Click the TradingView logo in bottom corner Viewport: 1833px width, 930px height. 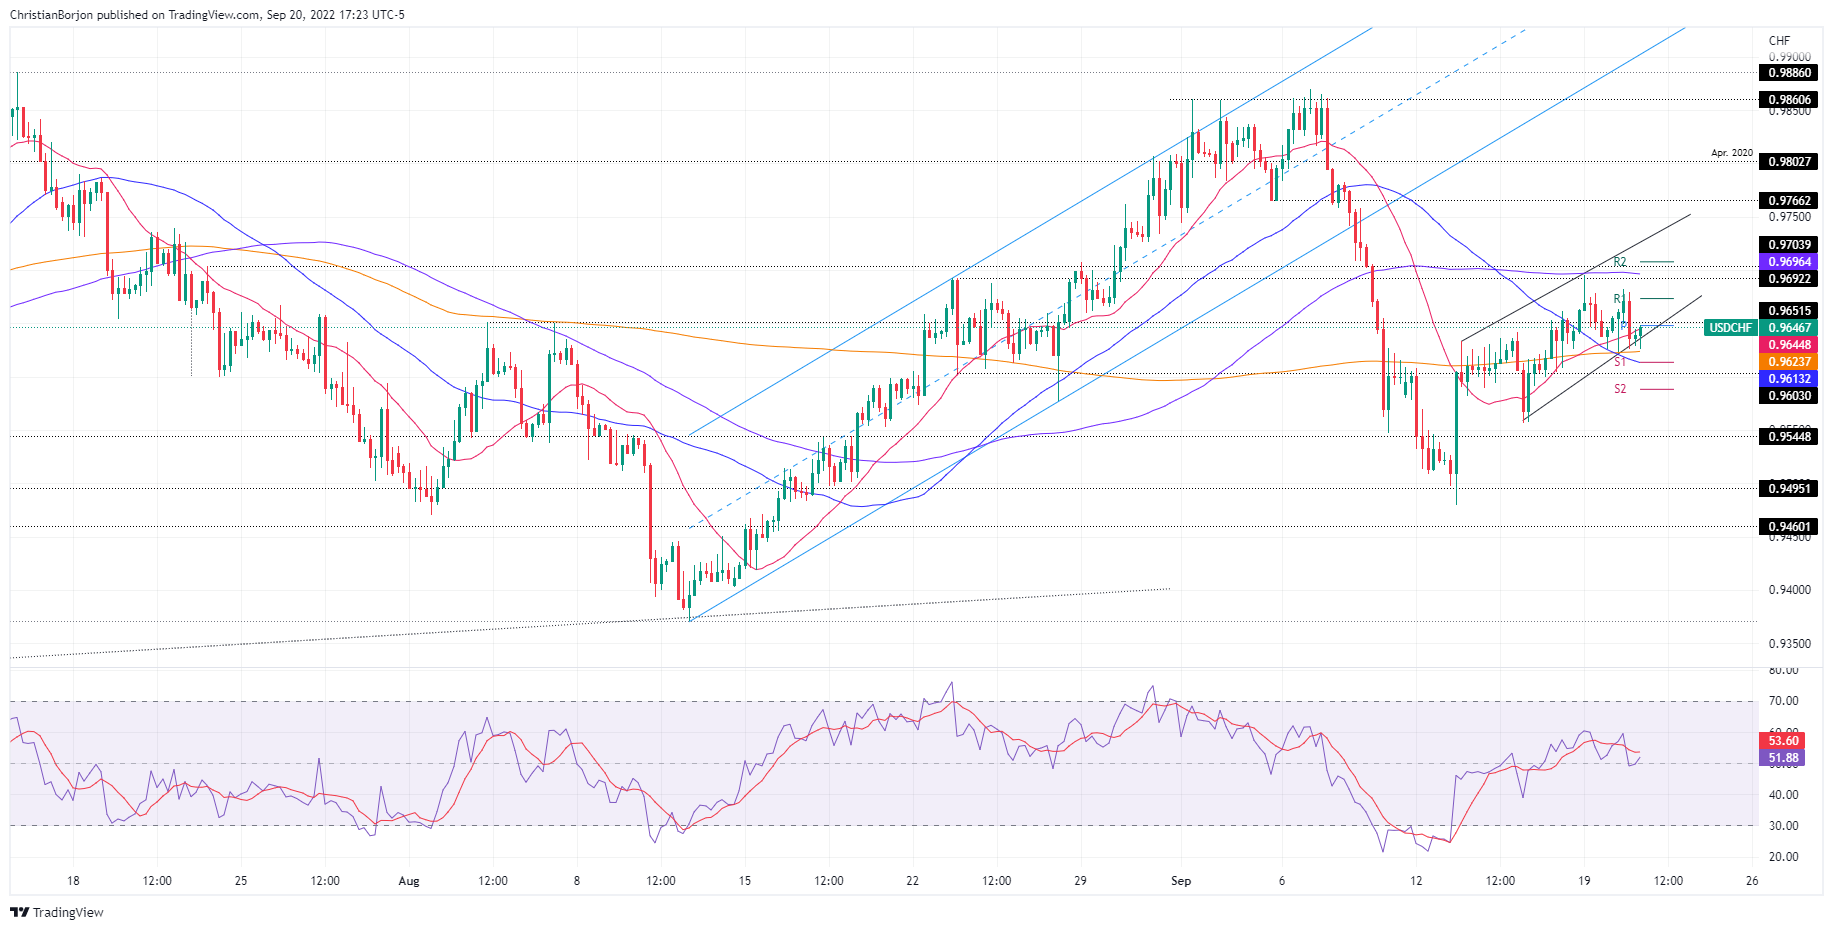click(57, 912)
